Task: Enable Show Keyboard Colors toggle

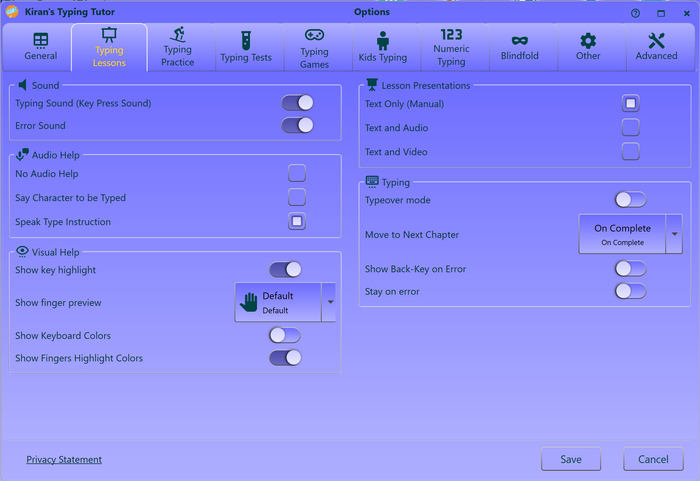Action: pyautogui.click(x=285, y=335)
